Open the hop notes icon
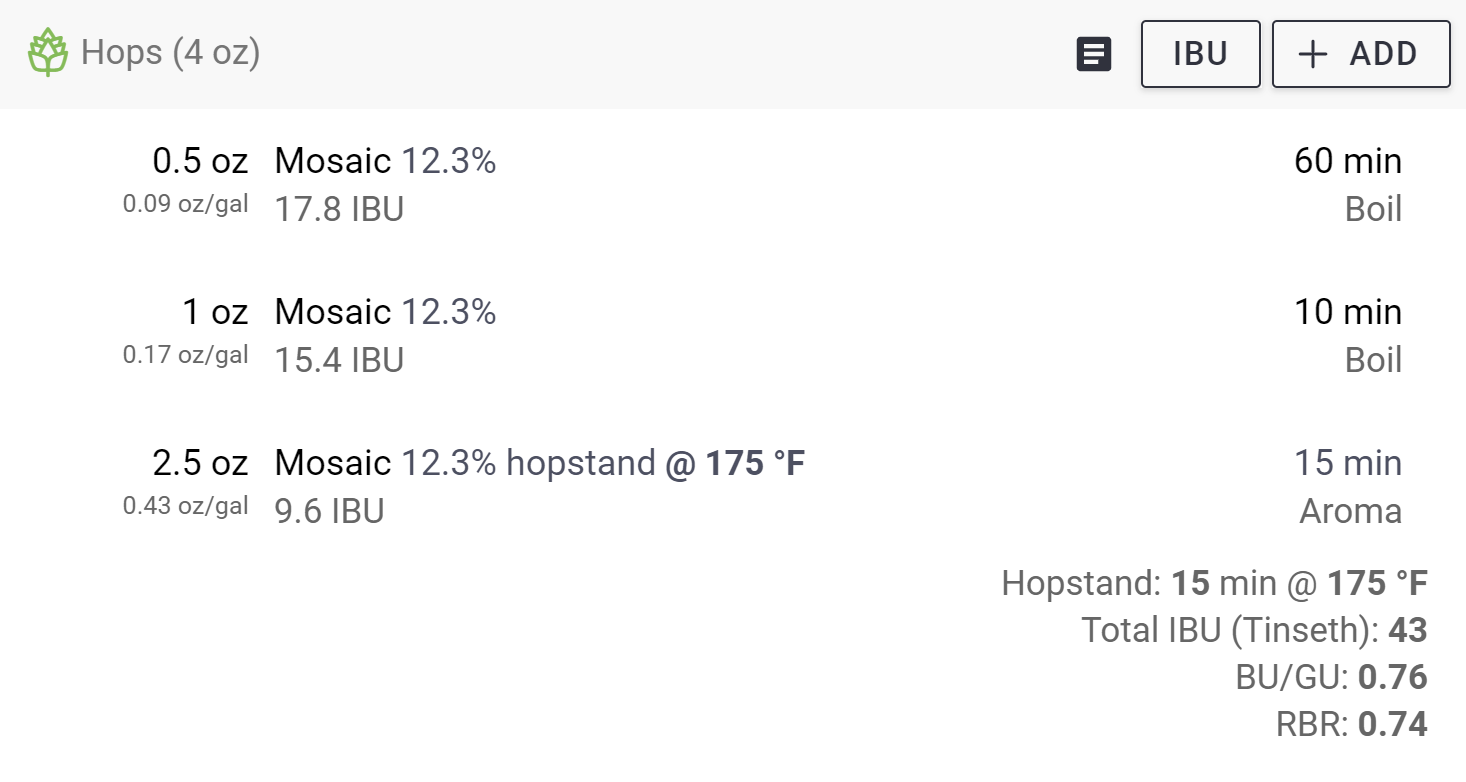 click(1094, 54)
